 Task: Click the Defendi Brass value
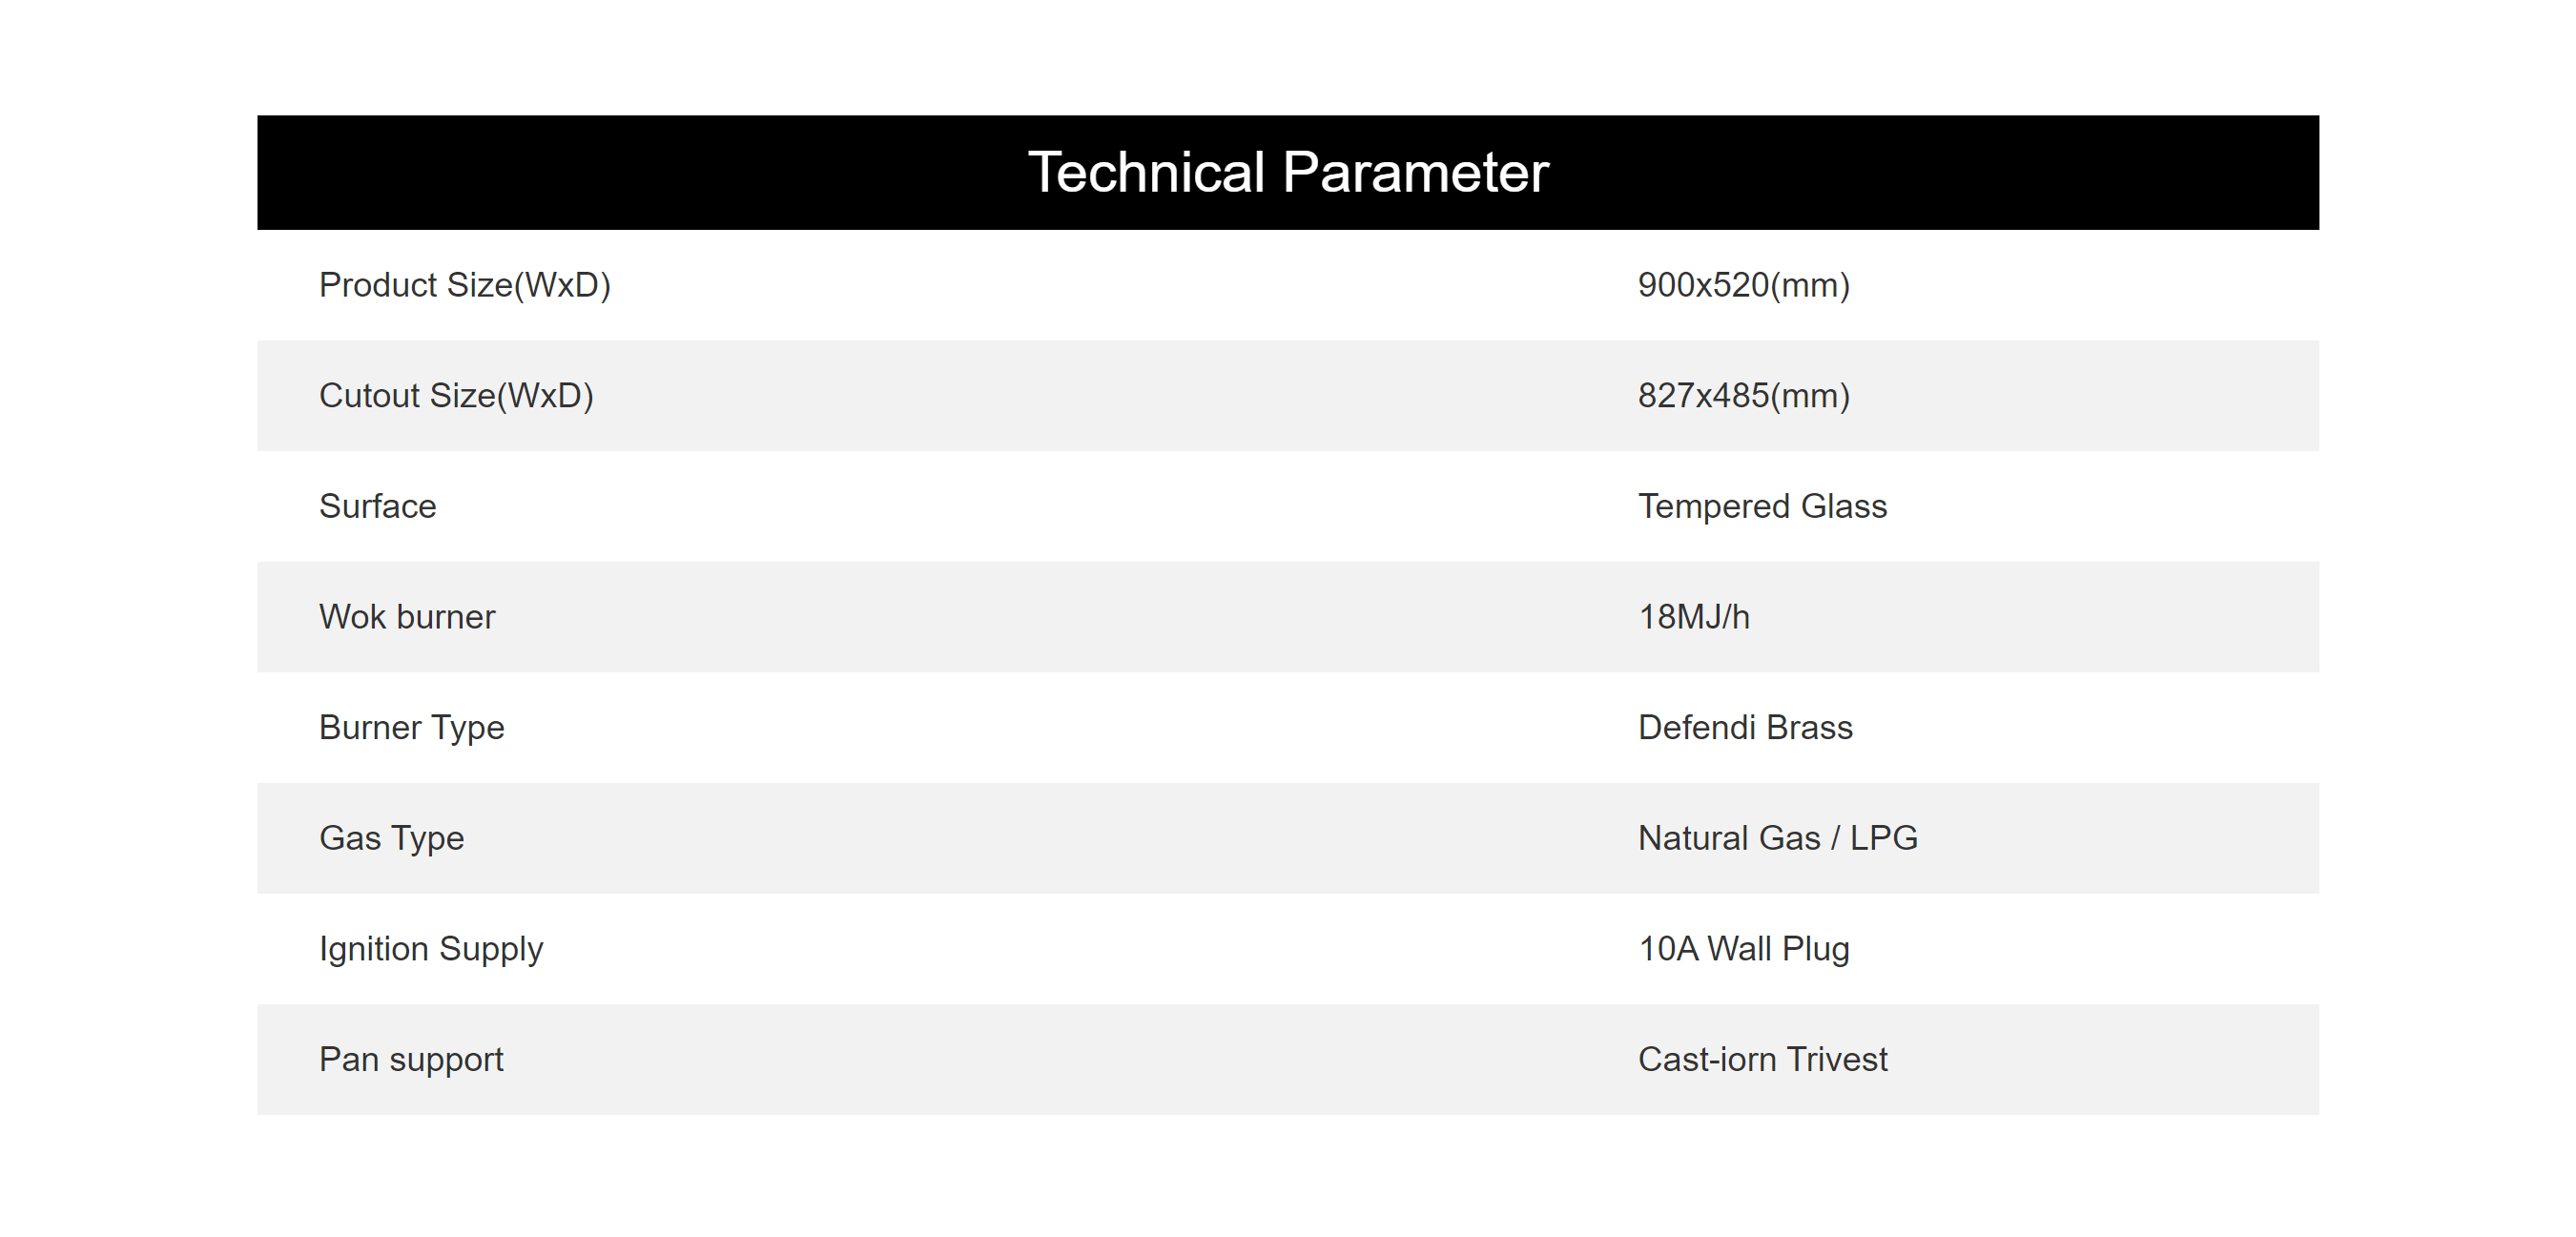[x=1745, y=727]
